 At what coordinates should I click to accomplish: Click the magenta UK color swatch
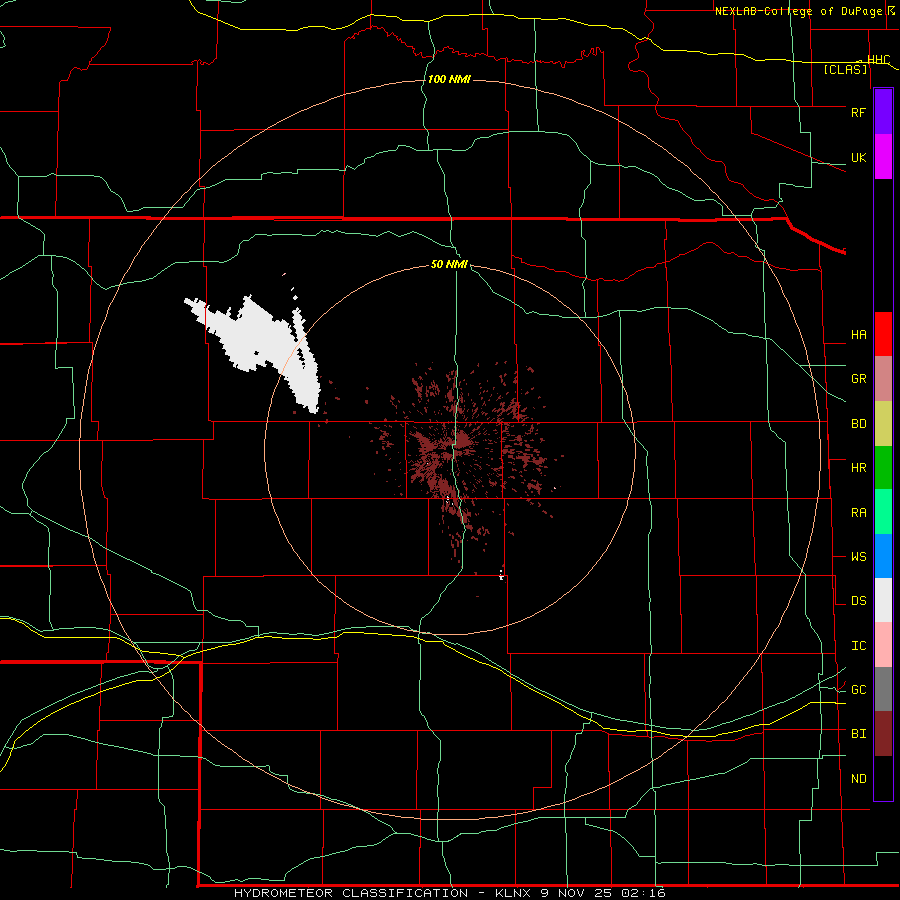pos(883,157)
